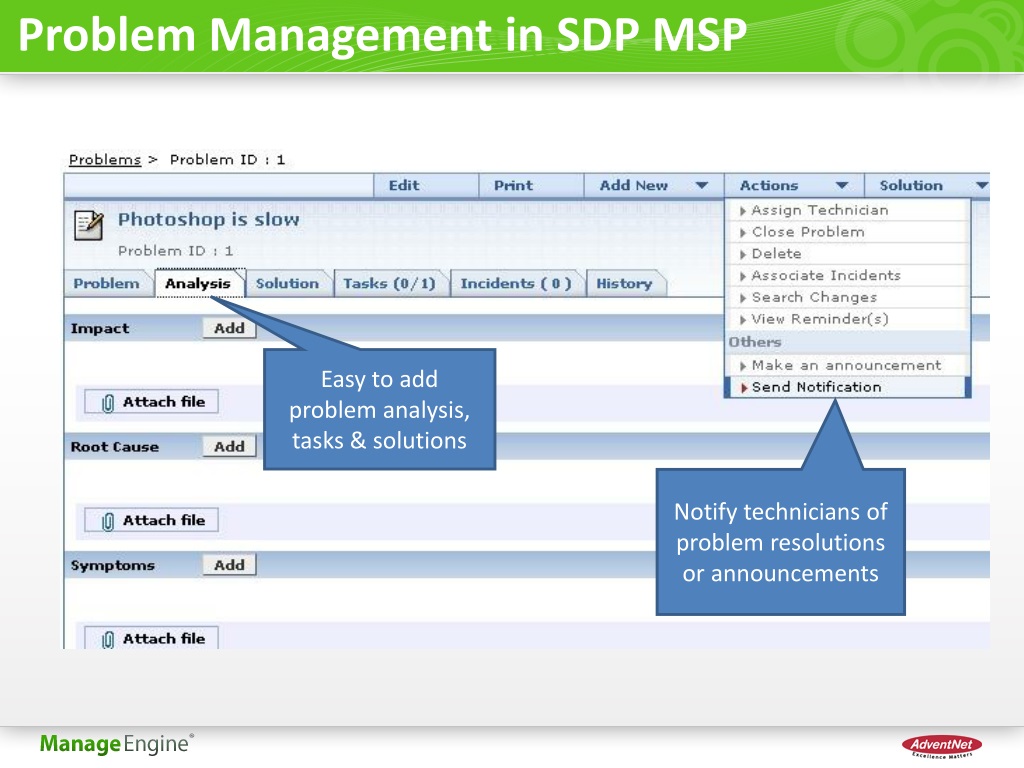Viewport: 1024px width, 768px height.
Task: Click Attach file under Symptoms
Action: [152, 638]
